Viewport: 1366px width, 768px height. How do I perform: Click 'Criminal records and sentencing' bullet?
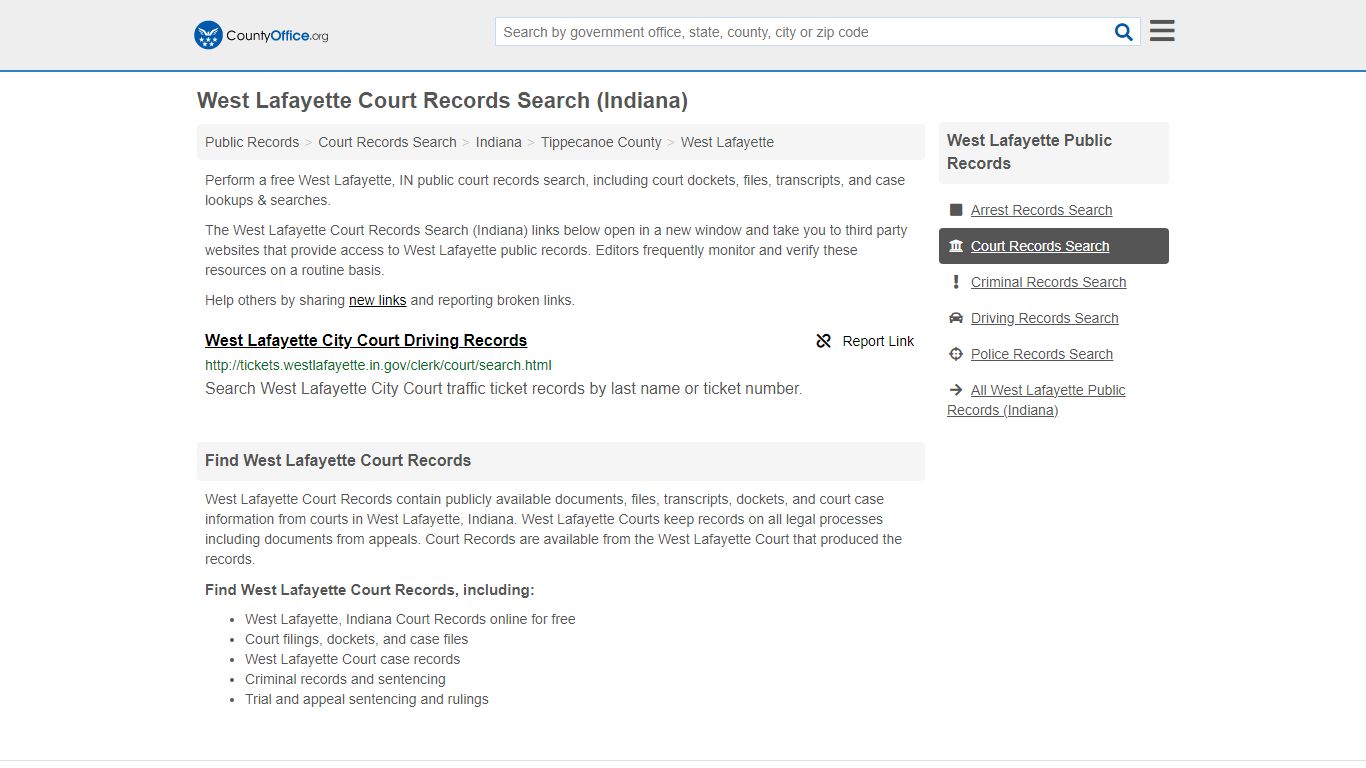click(345, 679)
